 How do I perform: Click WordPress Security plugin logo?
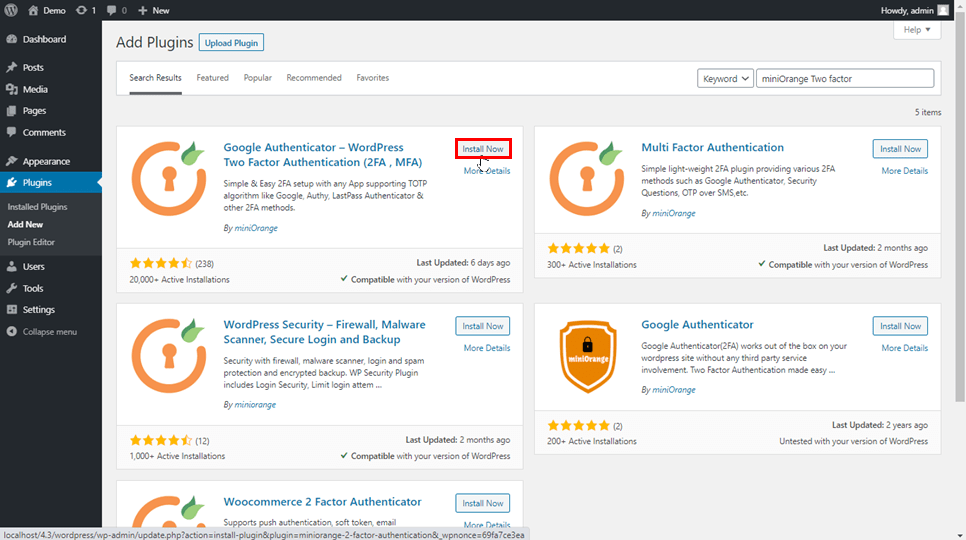169,356
